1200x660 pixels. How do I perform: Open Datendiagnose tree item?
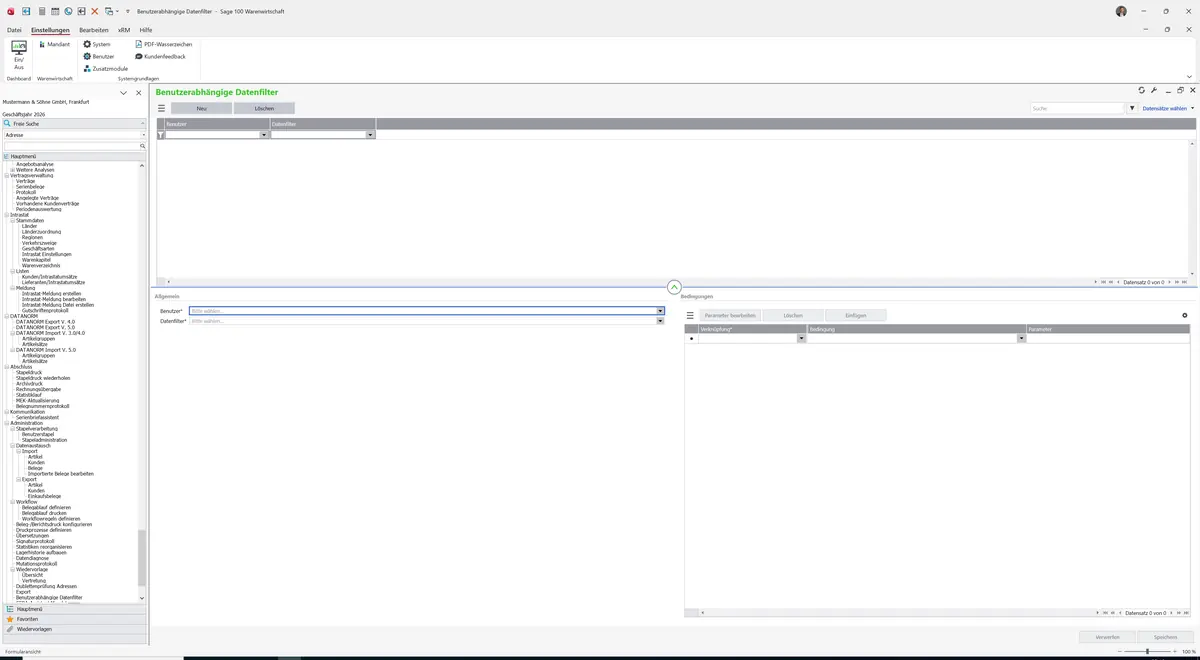pos(32,558)
